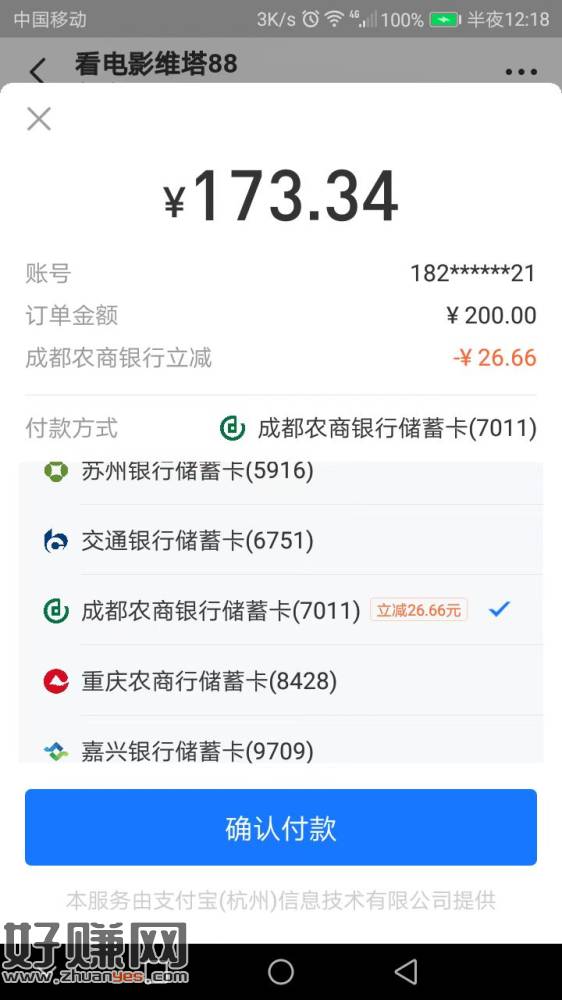Tap the 立减26.66元 discount tag
Image resolution: width=562 pixels, height=1000 pixels.
tap(418, 610)
